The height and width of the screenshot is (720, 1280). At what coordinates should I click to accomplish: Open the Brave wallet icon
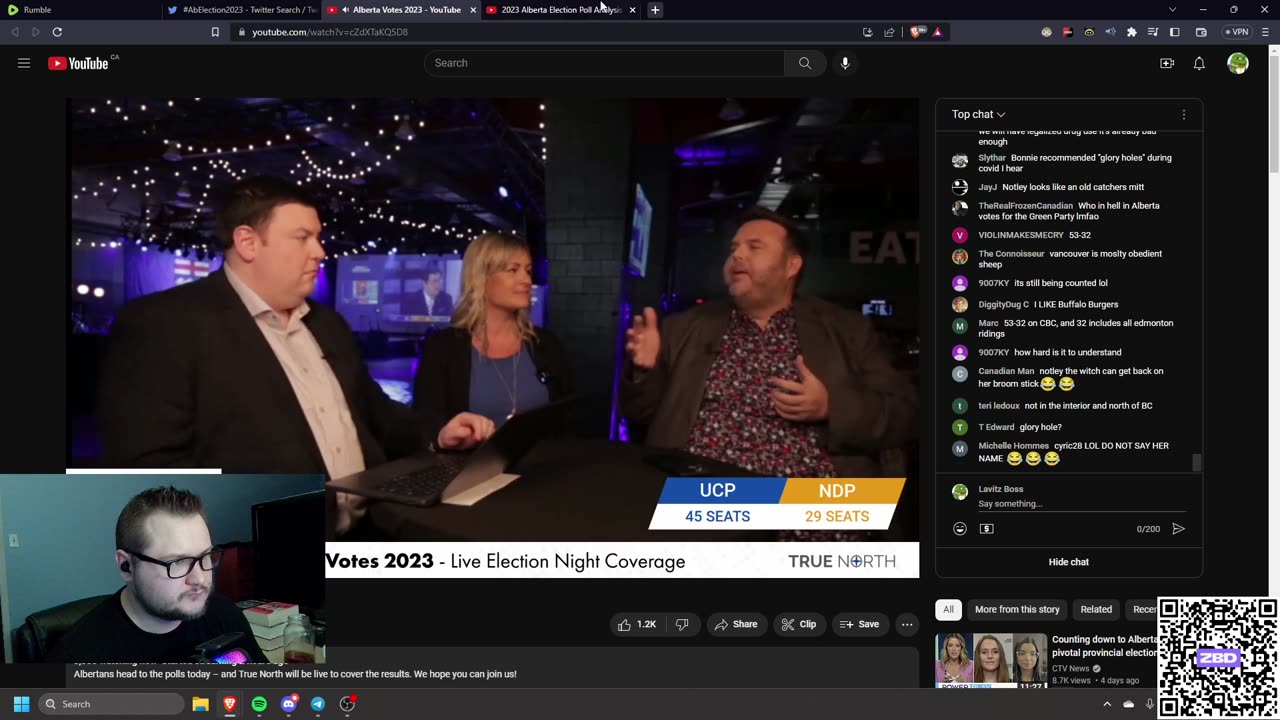[x=1201, y=32]
